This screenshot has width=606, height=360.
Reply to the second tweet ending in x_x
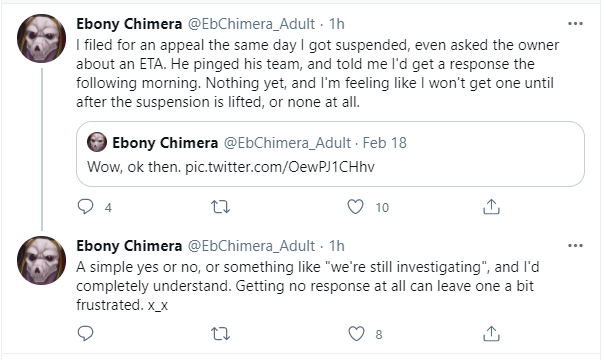point(85,333)
